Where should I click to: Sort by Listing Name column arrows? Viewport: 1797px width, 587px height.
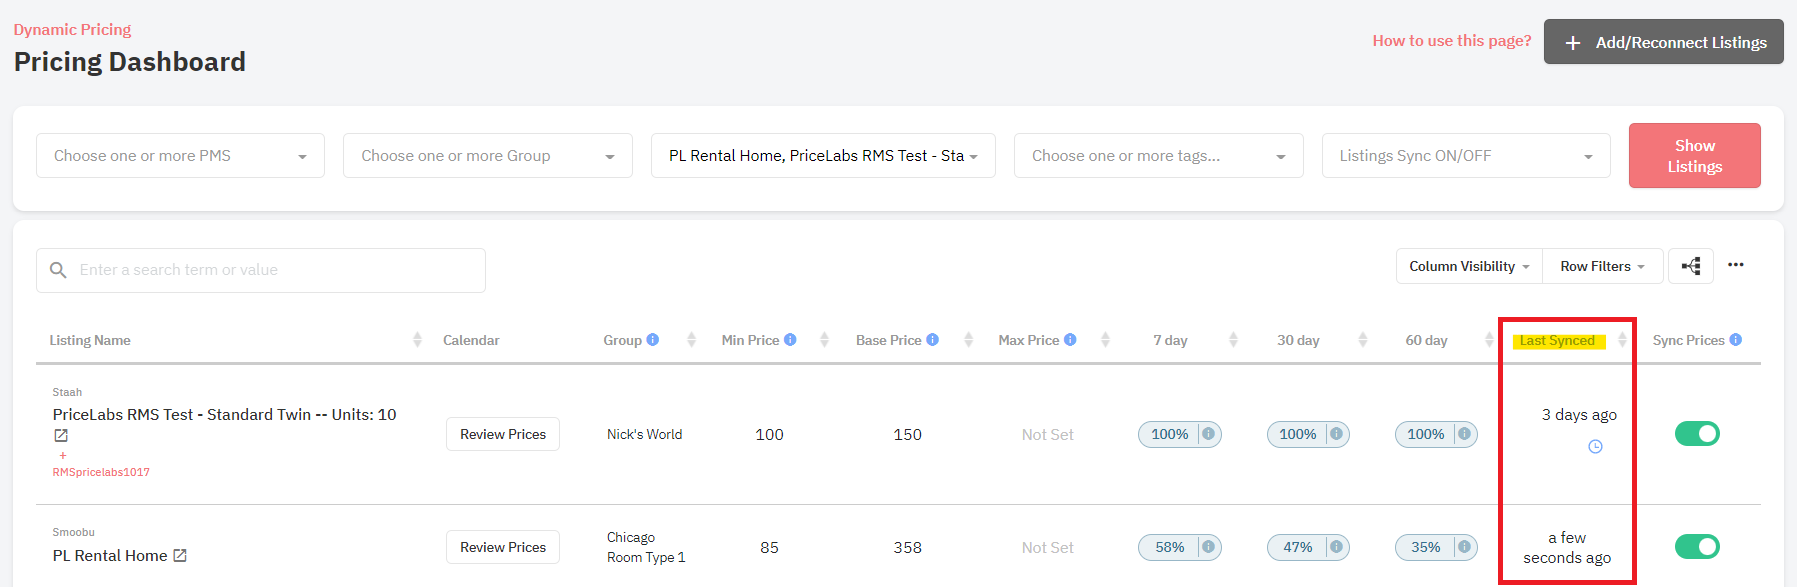click(x=417, y=340)
